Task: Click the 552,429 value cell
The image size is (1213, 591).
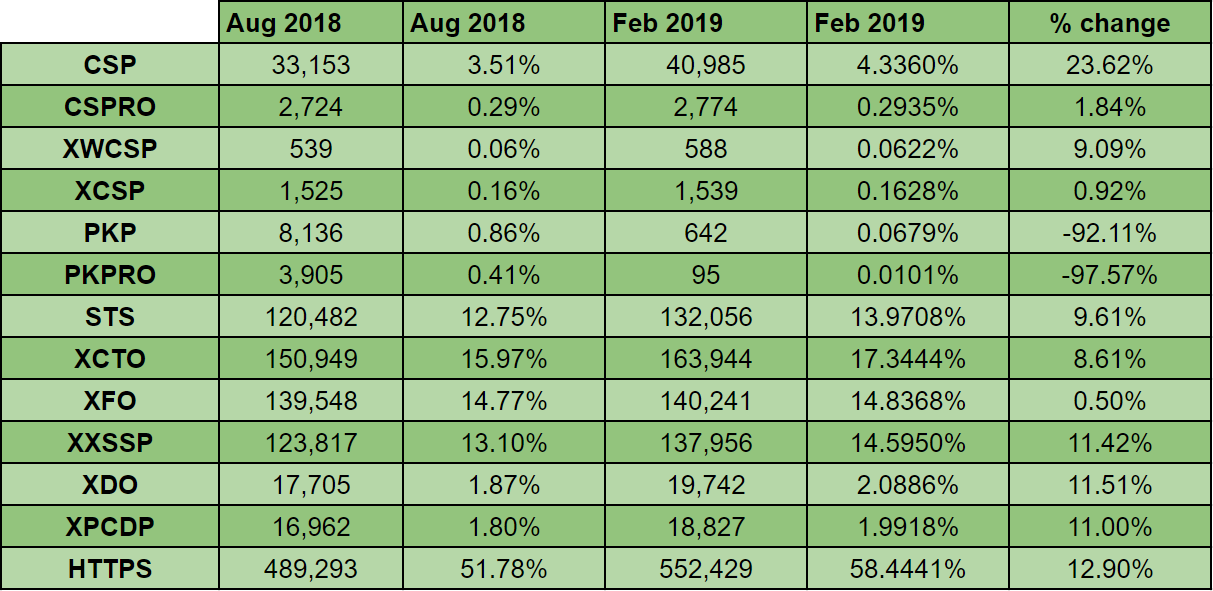Action: 706,569
